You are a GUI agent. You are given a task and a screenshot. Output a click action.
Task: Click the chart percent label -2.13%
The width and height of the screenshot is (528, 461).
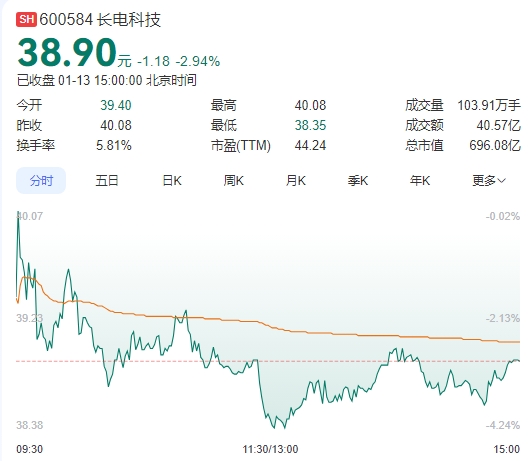point(503,318)
